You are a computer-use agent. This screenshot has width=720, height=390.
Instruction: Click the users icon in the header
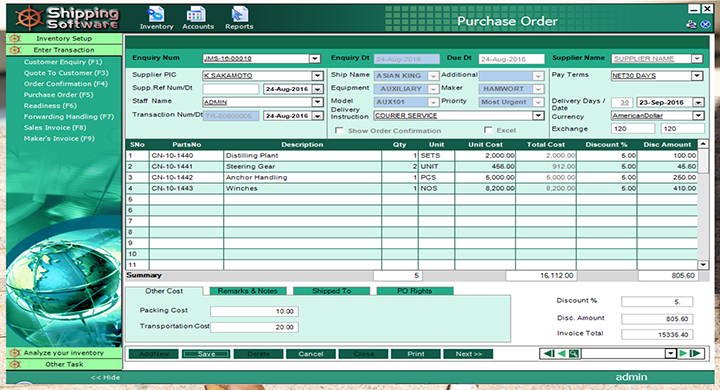(x=691, y=24)
